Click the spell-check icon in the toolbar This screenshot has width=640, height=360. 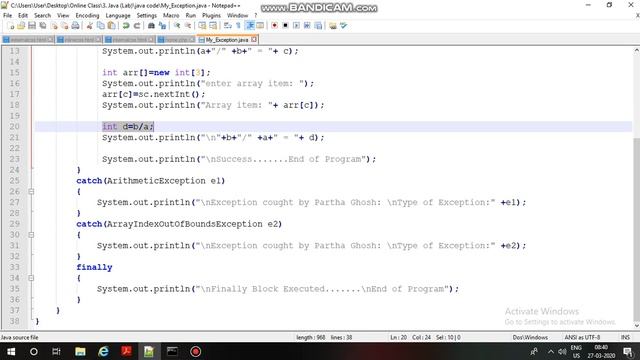pyautogui.click(x=344, y=26)
